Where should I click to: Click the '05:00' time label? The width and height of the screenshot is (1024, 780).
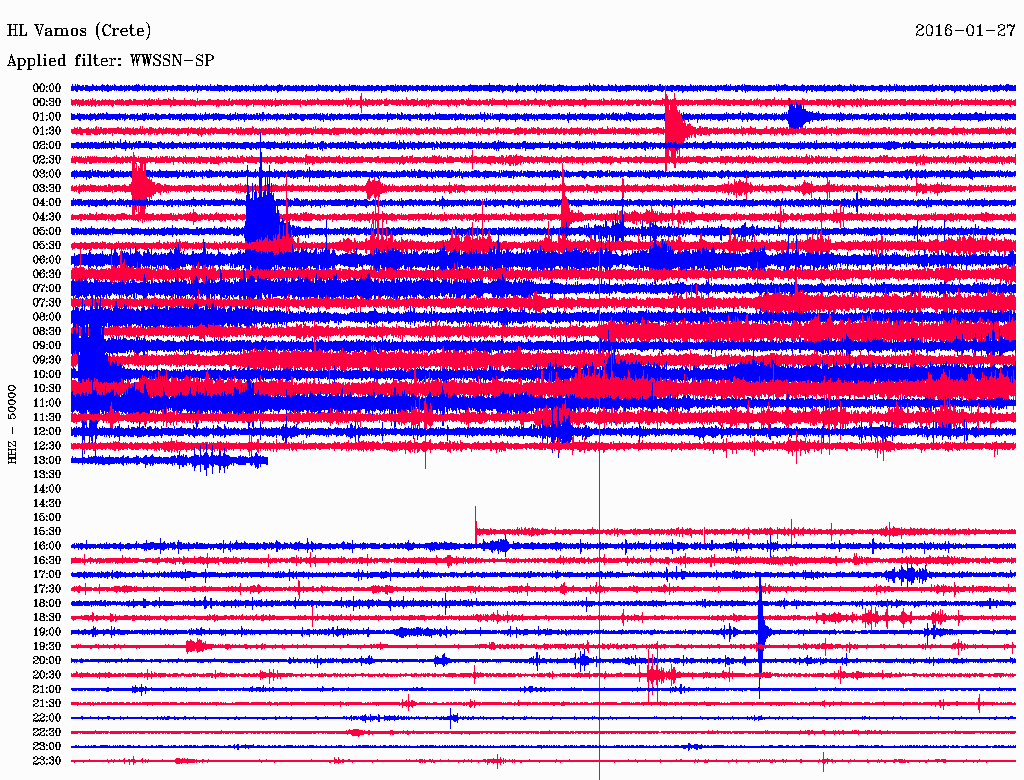pyautogui.click(x=47, y=231)
